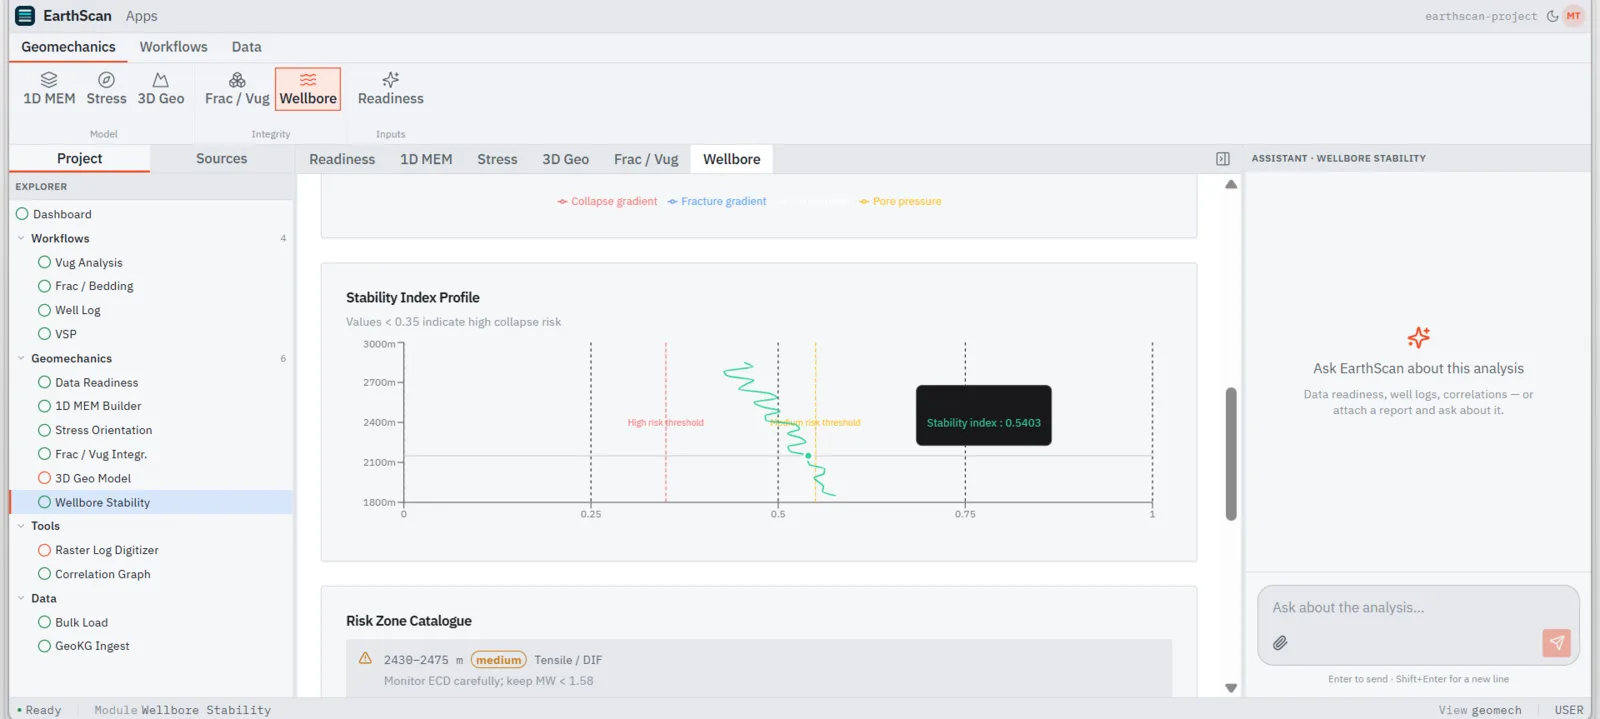Select the Frac / Vug ribbon tool
Screen dimensions: 1600x719
(237, 89)
